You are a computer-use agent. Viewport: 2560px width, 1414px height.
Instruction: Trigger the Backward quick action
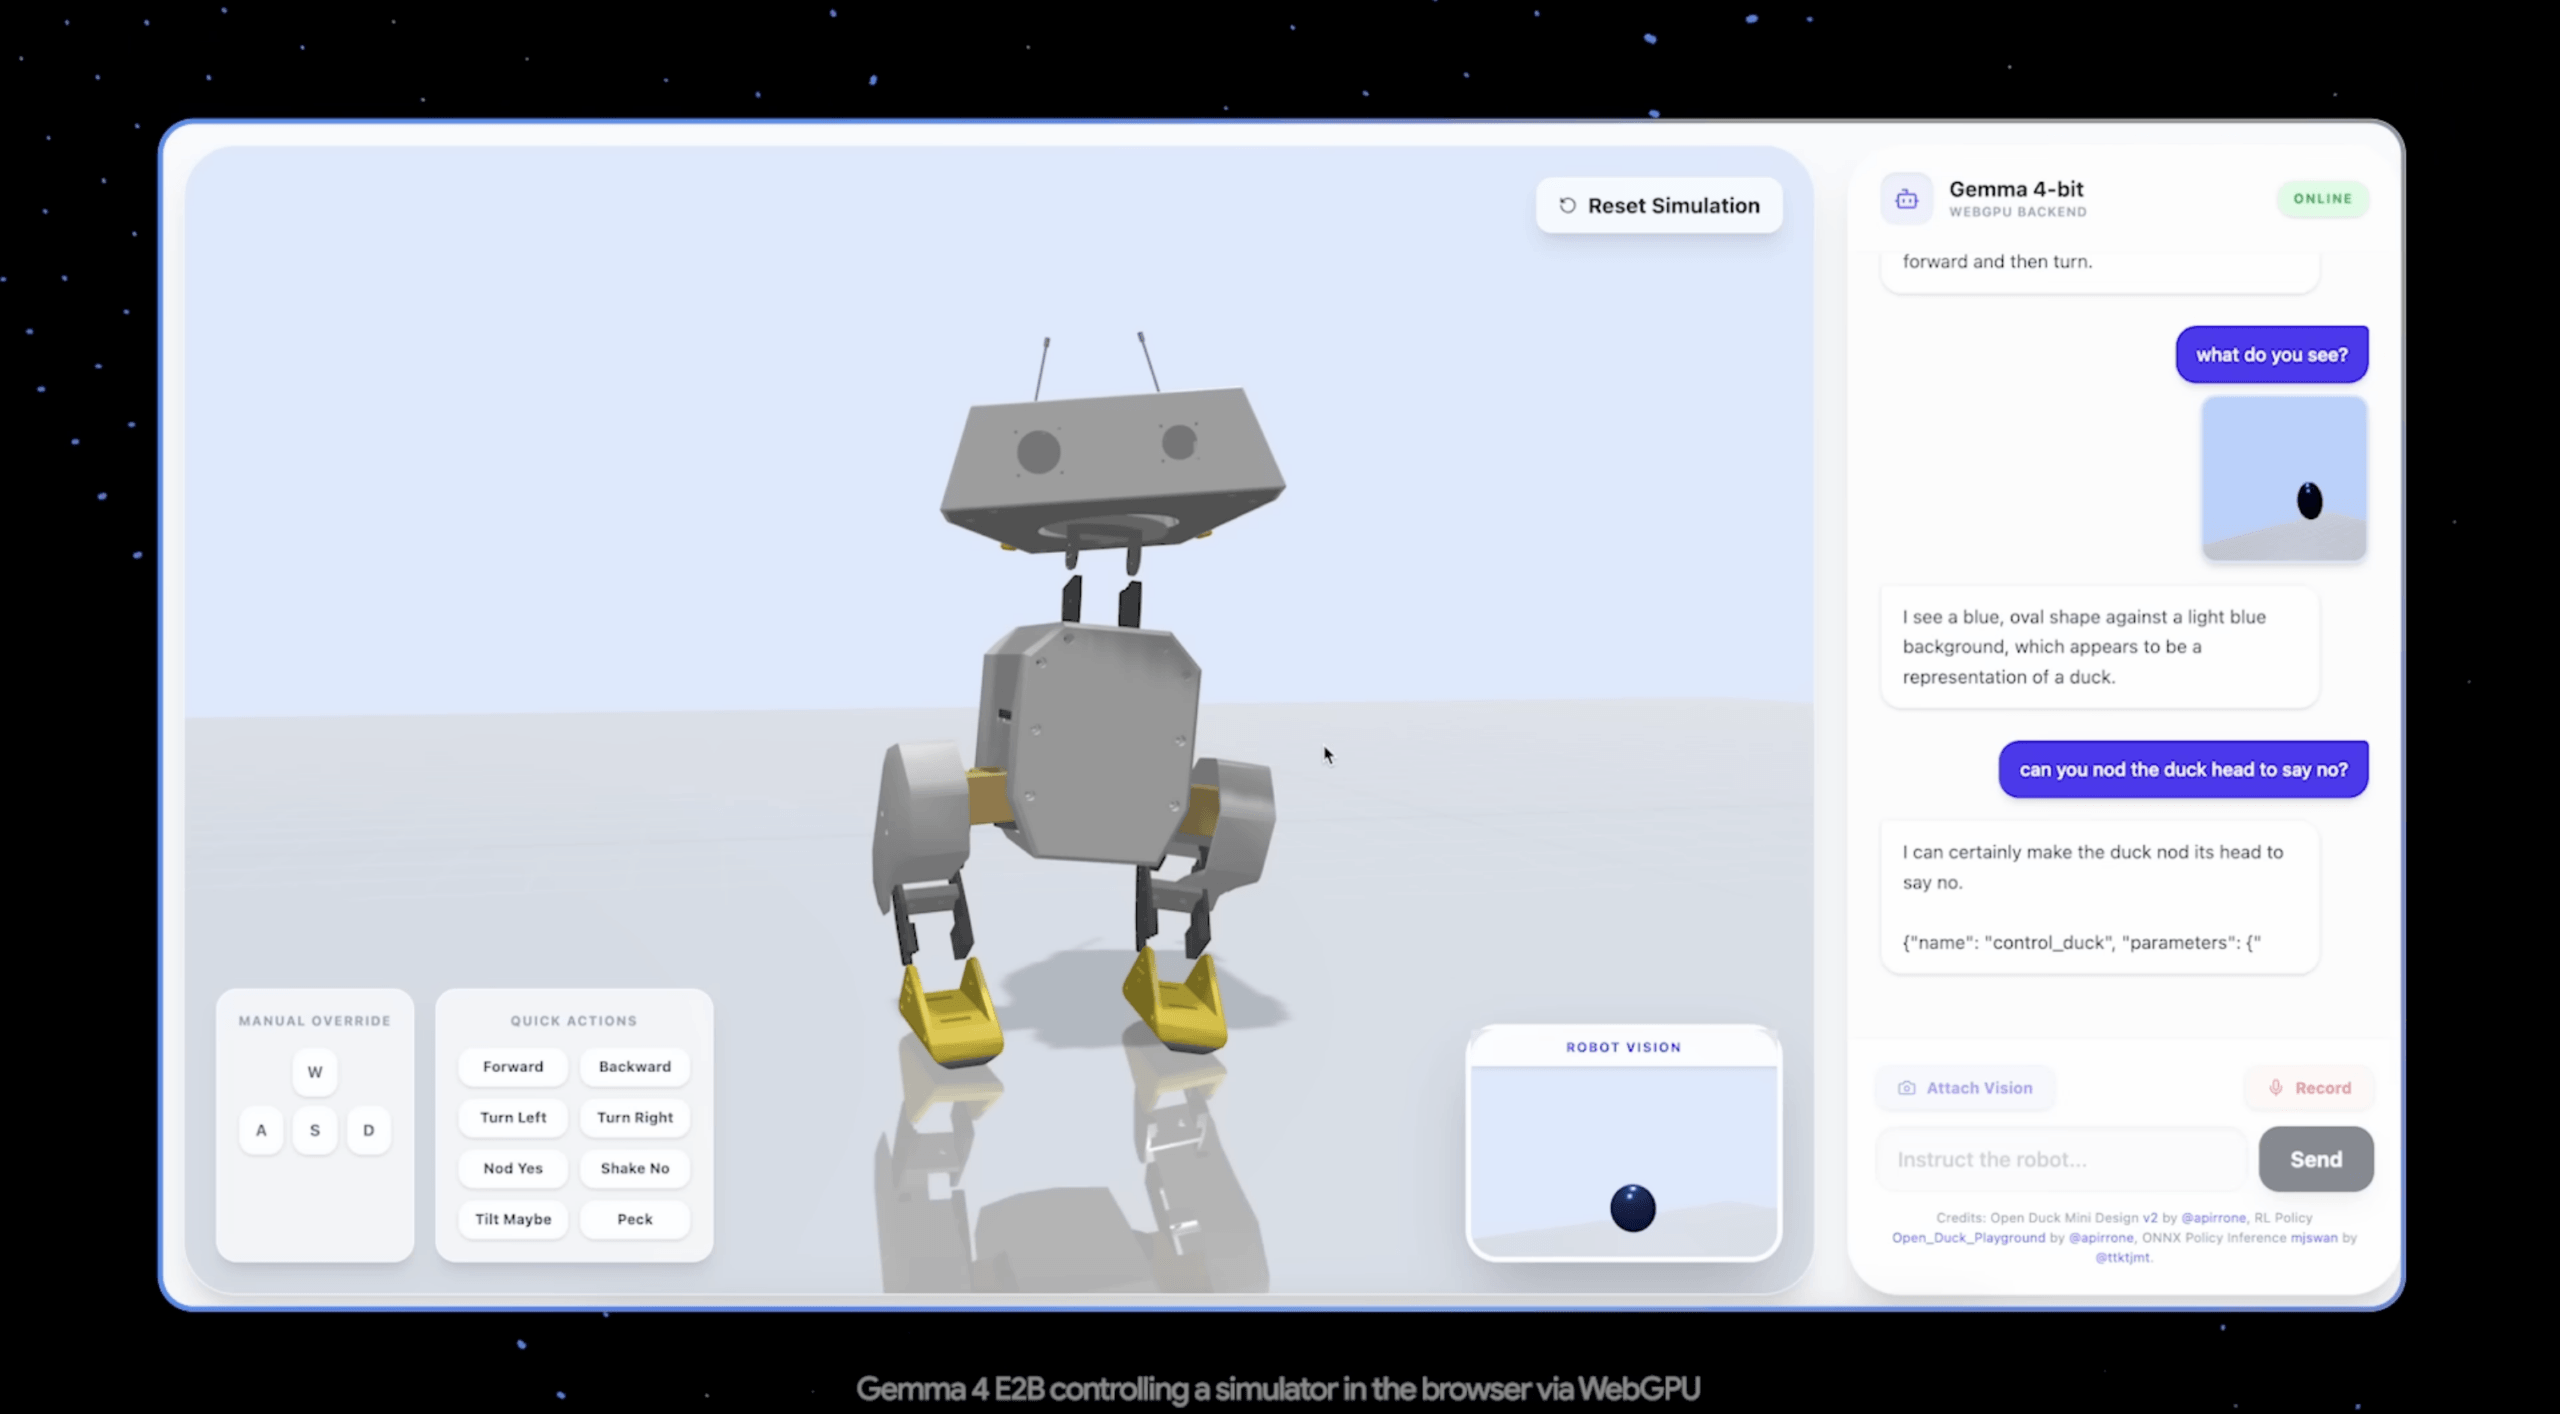click(x=634, y=1067)
